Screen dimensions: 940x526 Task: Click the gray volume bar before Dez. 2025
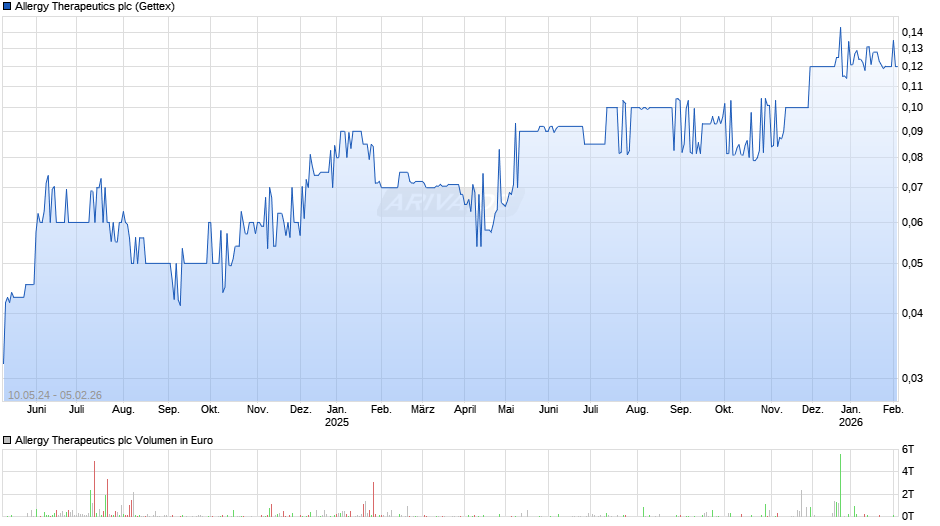point(802,504)
